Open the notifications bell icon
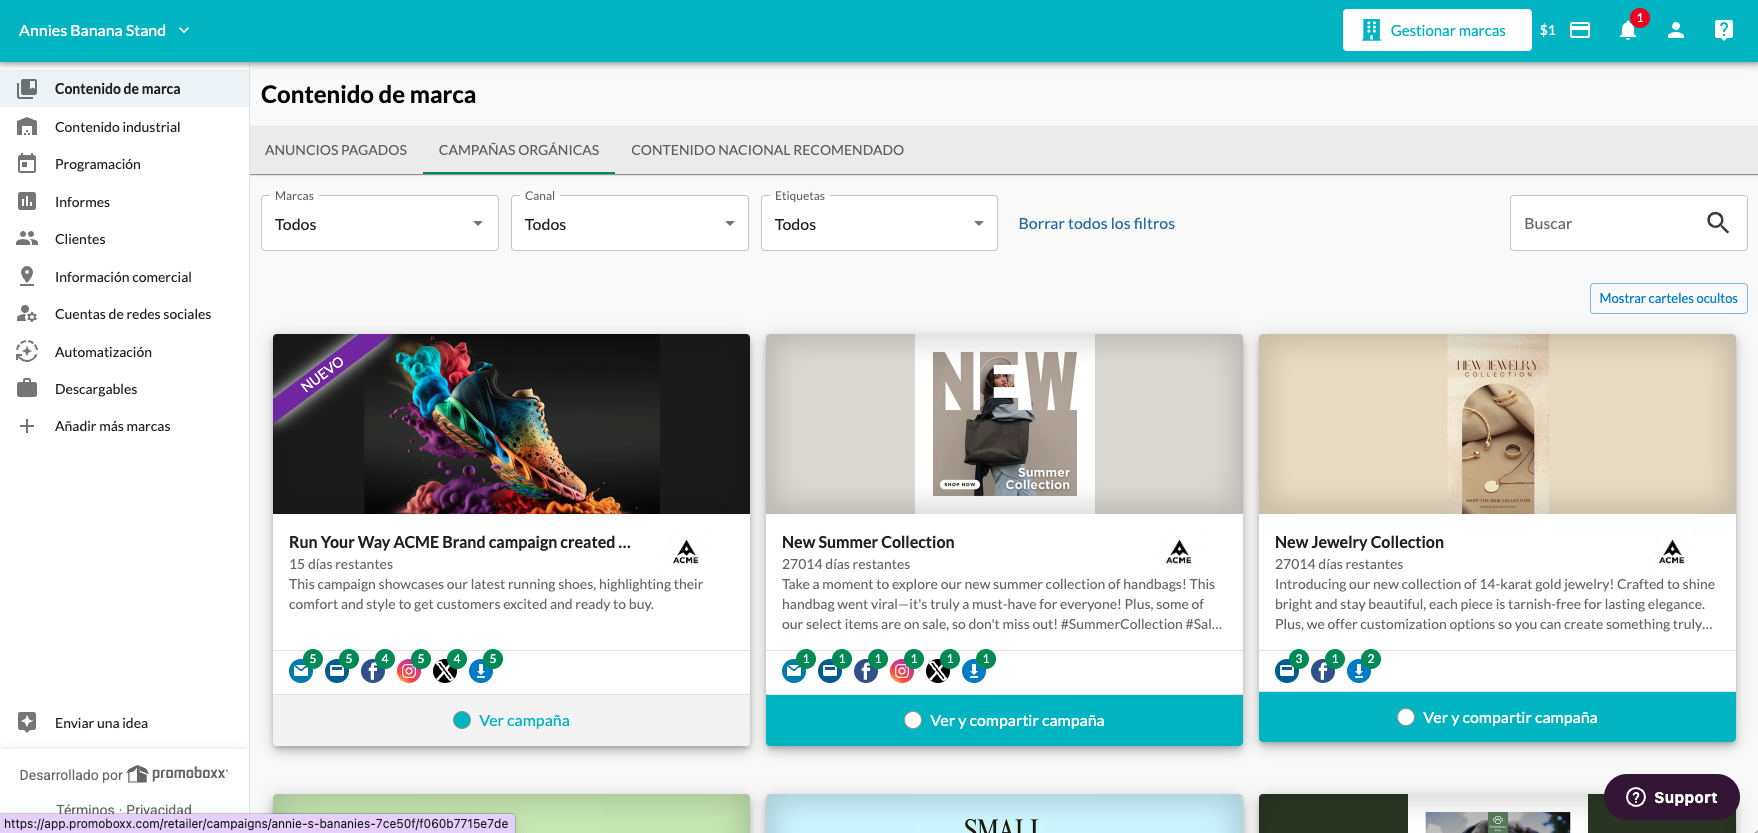 click(1628, 30)
